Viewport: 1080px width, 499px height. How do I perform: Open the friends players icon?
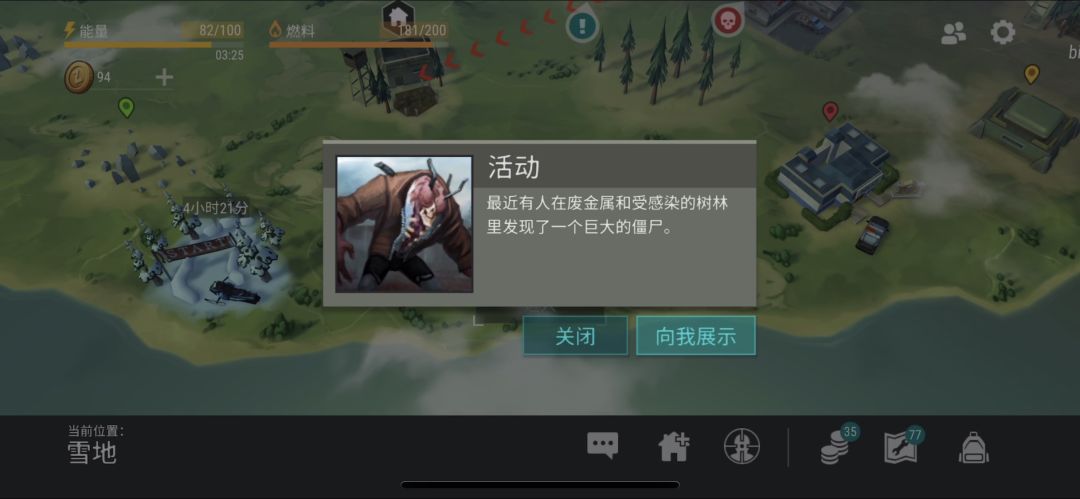tap(953, 33)
